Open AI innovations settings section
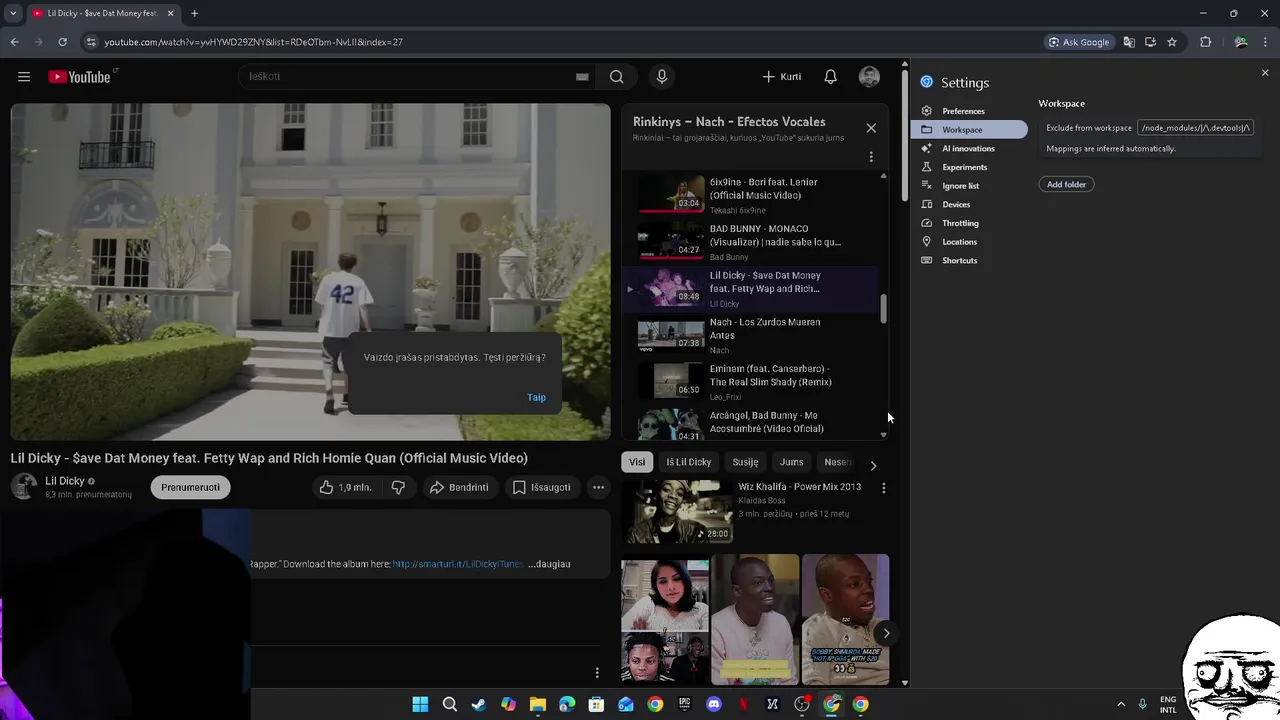Viewport: 1280px width, 720px height. 969,148
